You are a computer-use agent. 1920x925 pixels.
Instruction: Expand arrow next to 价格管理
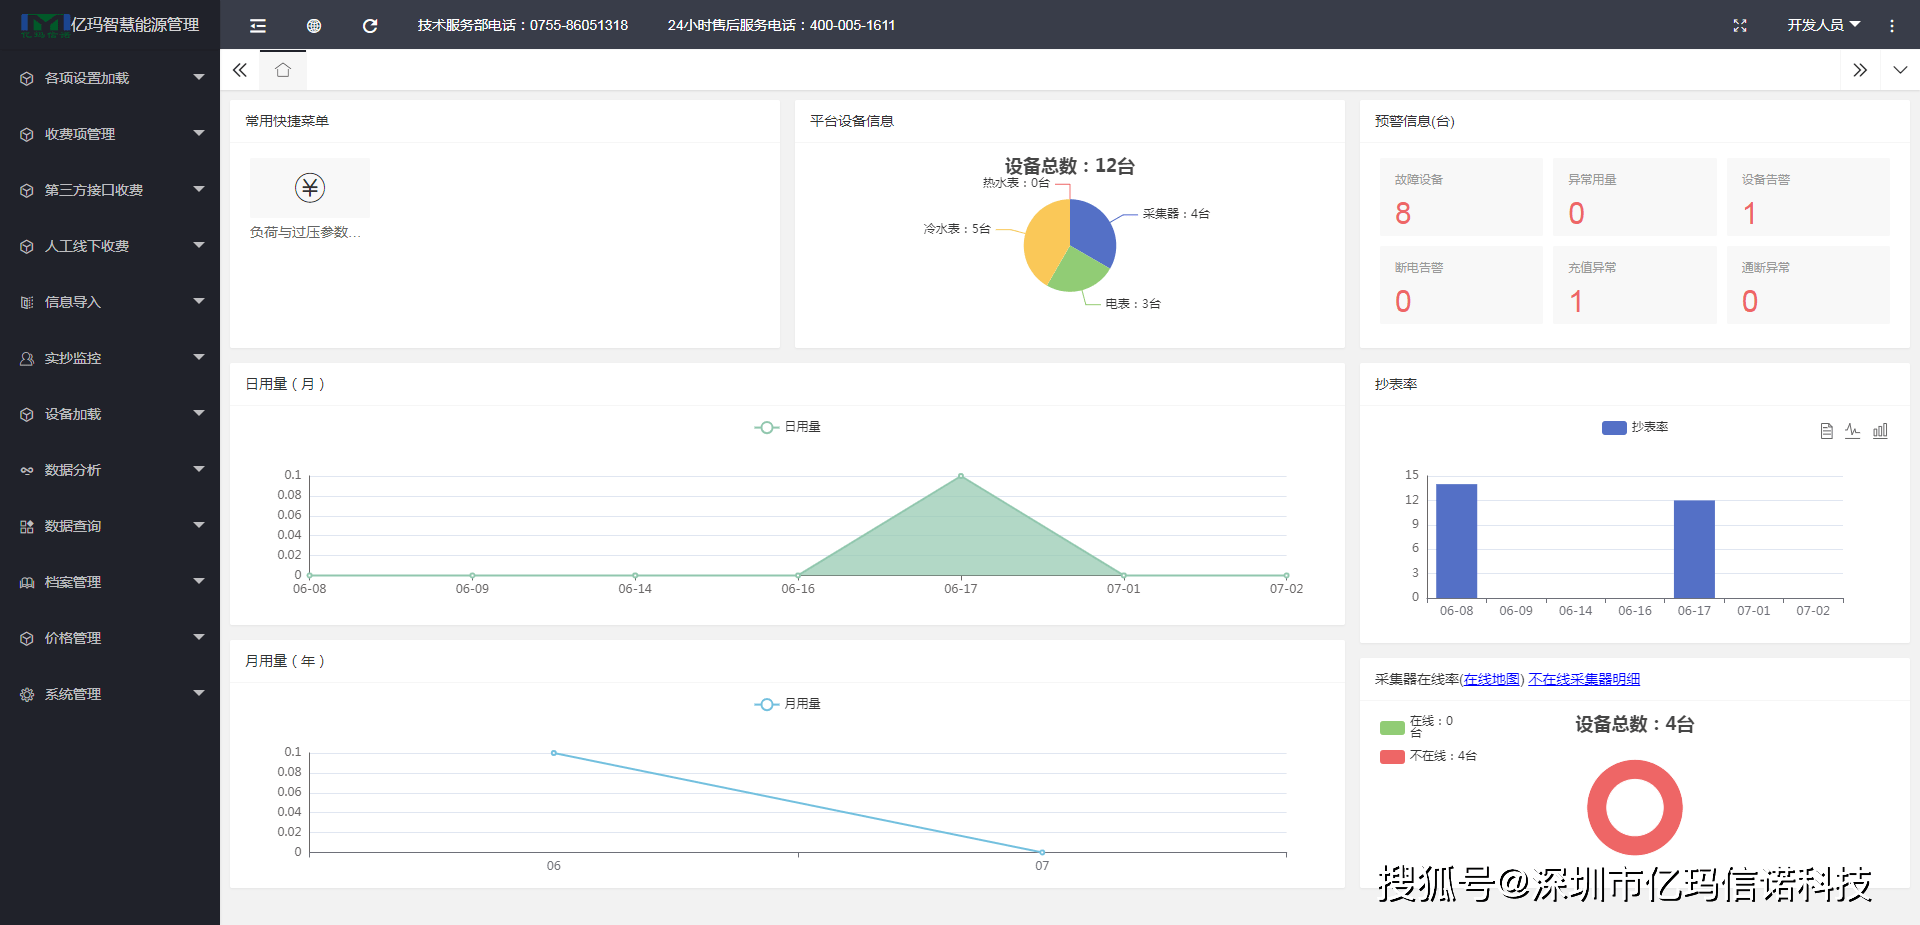coord(199,637)
